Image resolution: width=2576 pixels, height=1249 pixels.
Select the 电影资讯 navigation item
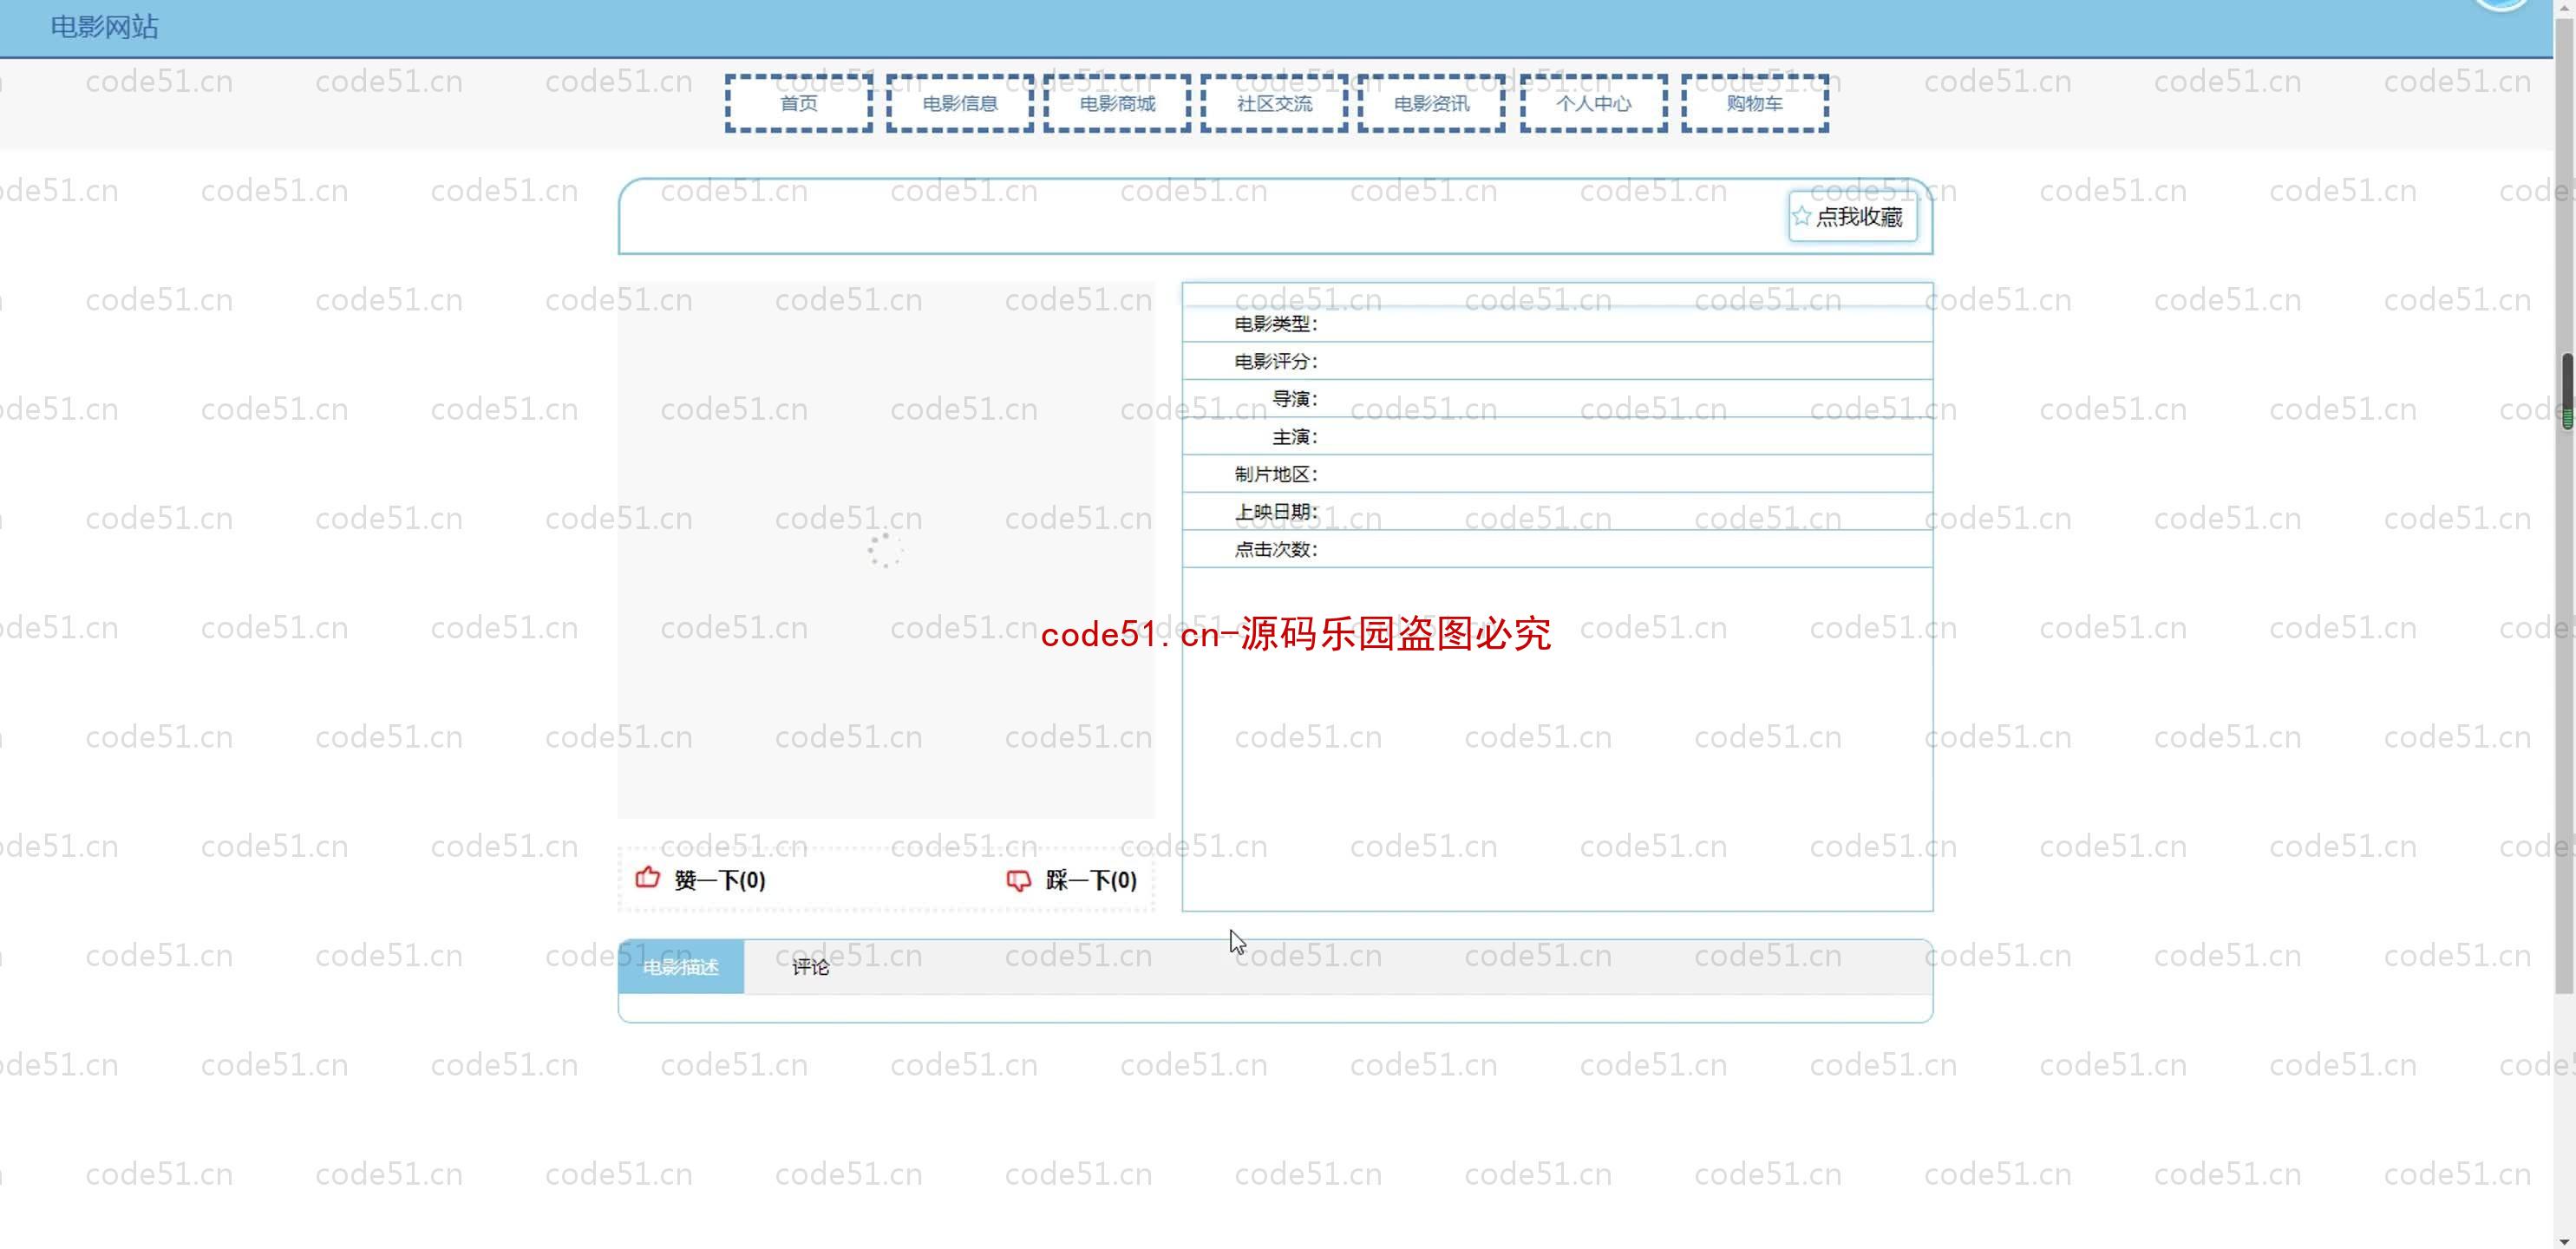point(1431,103)
